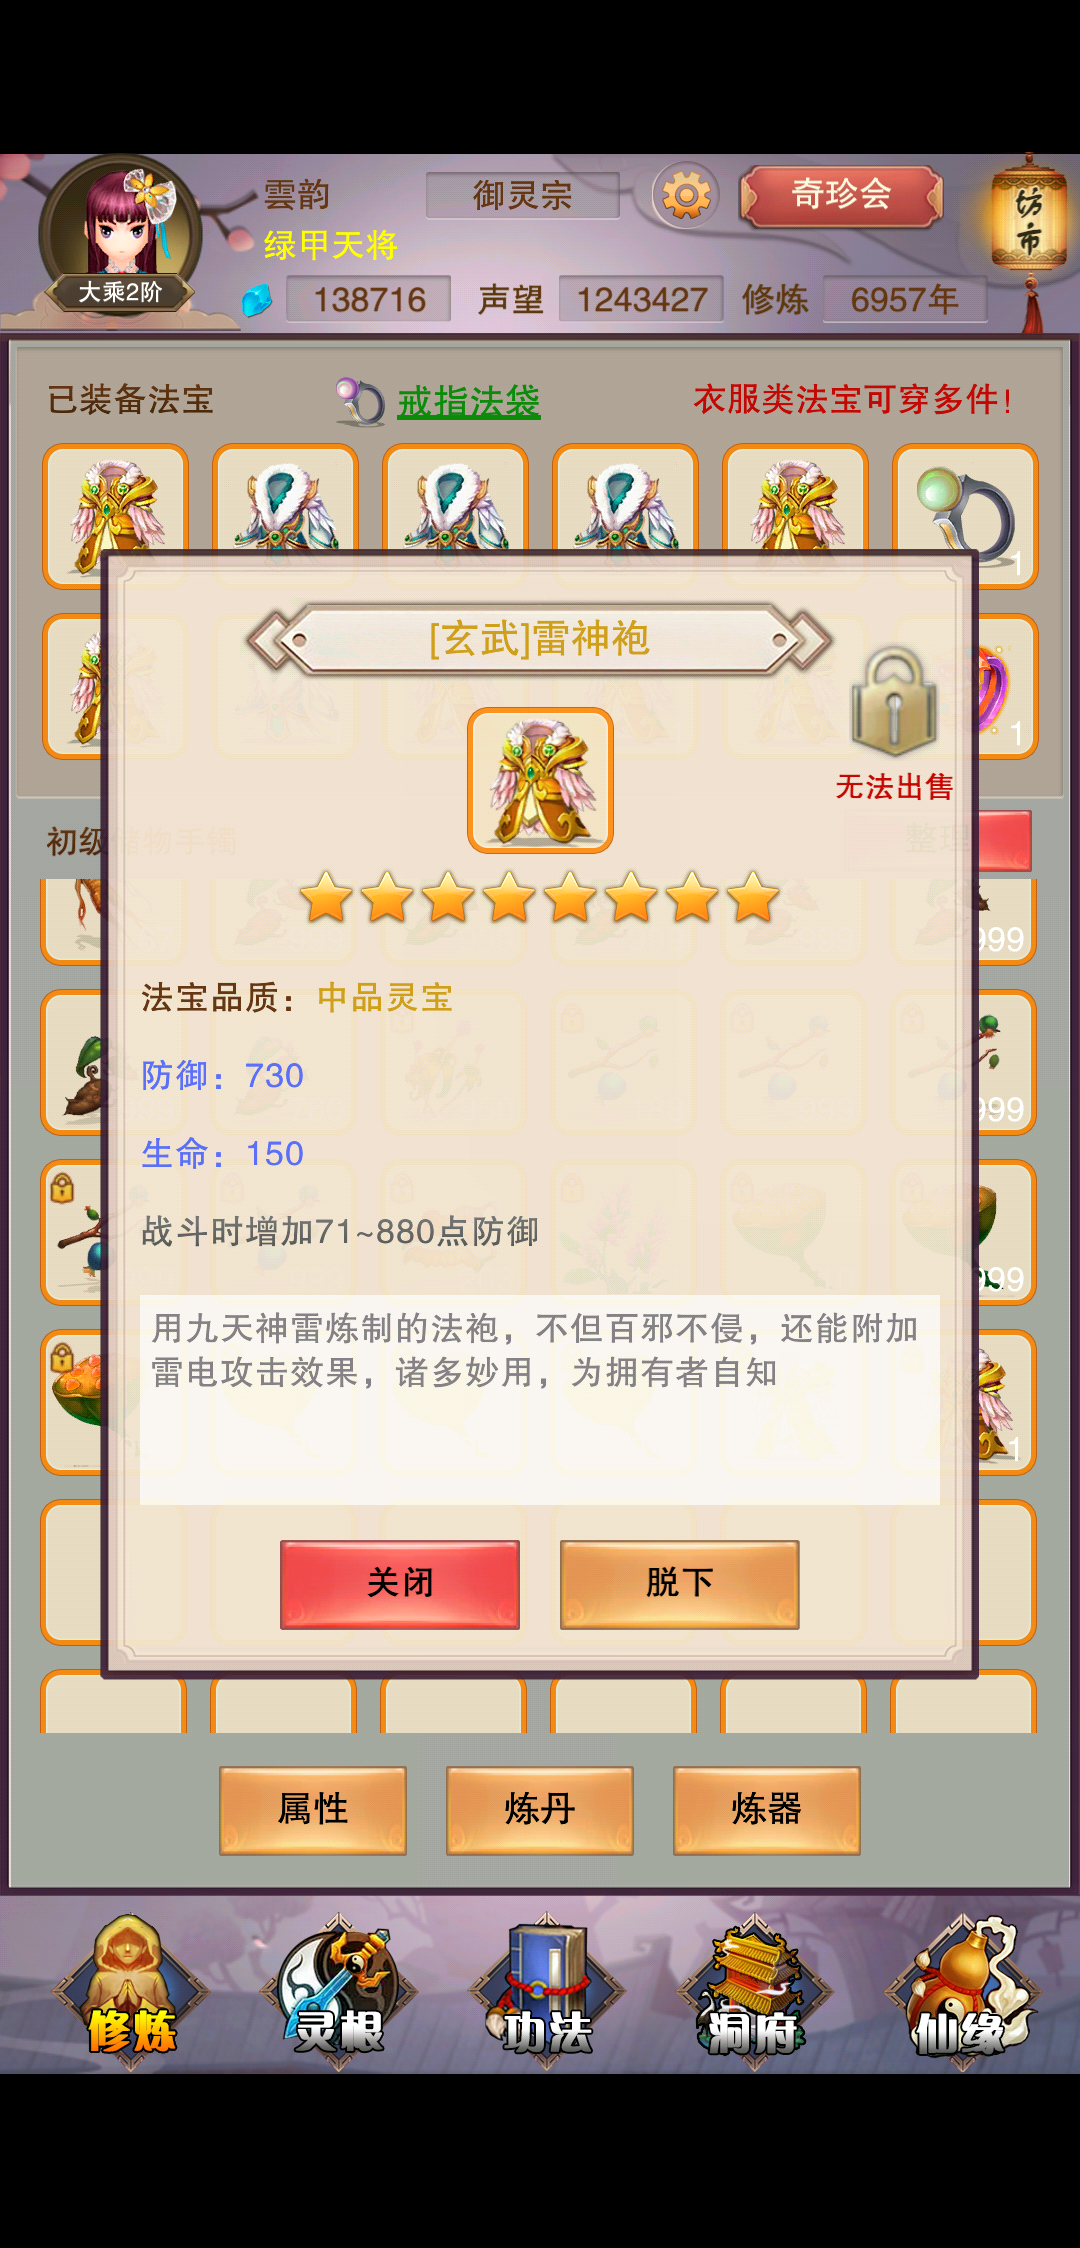Open the 戒指法袋 link
This screenshot has height=2248, width=1080.
tap(469, 402)
